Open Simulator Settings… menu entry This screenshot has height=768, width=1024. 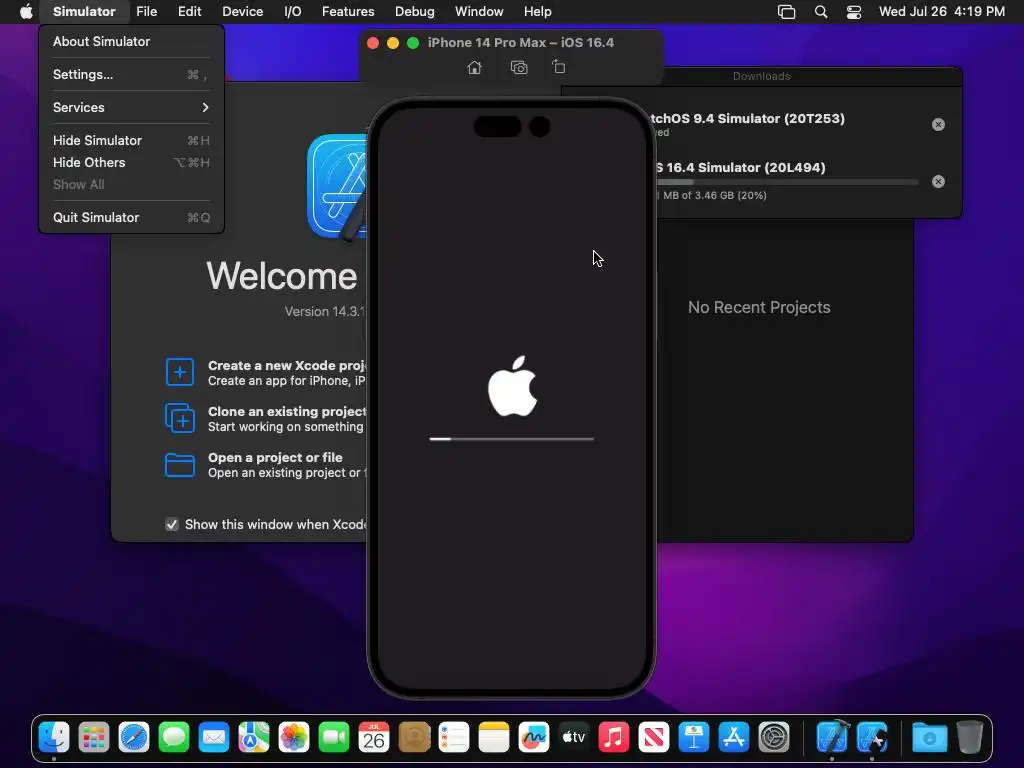pos(131,74)
